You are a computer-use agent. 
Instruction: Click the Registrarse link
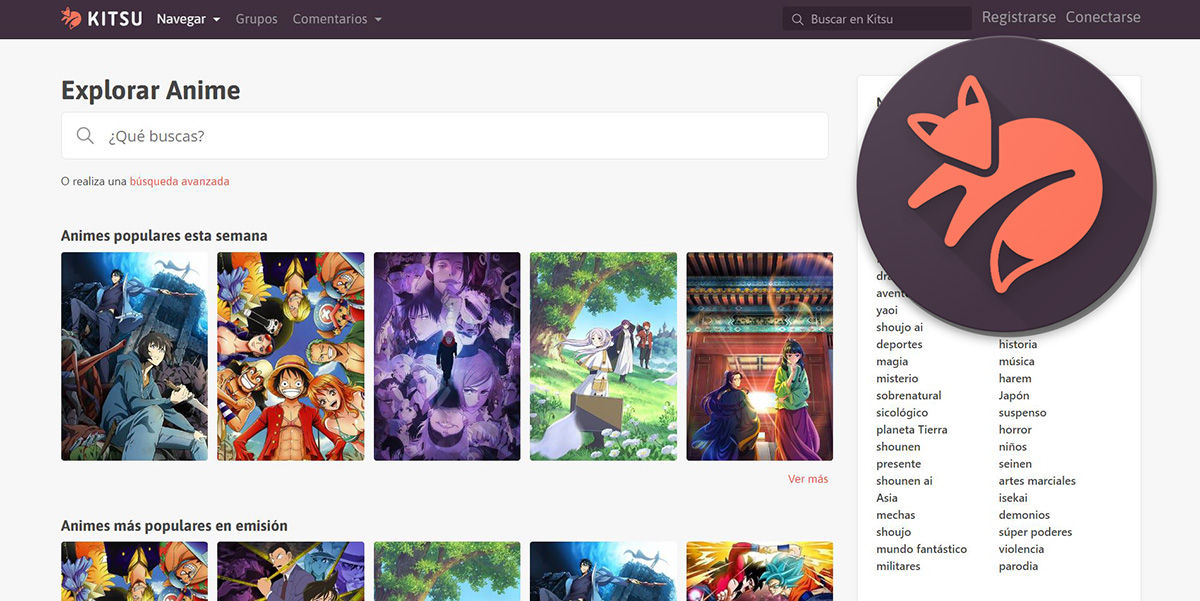point(1019,18)
